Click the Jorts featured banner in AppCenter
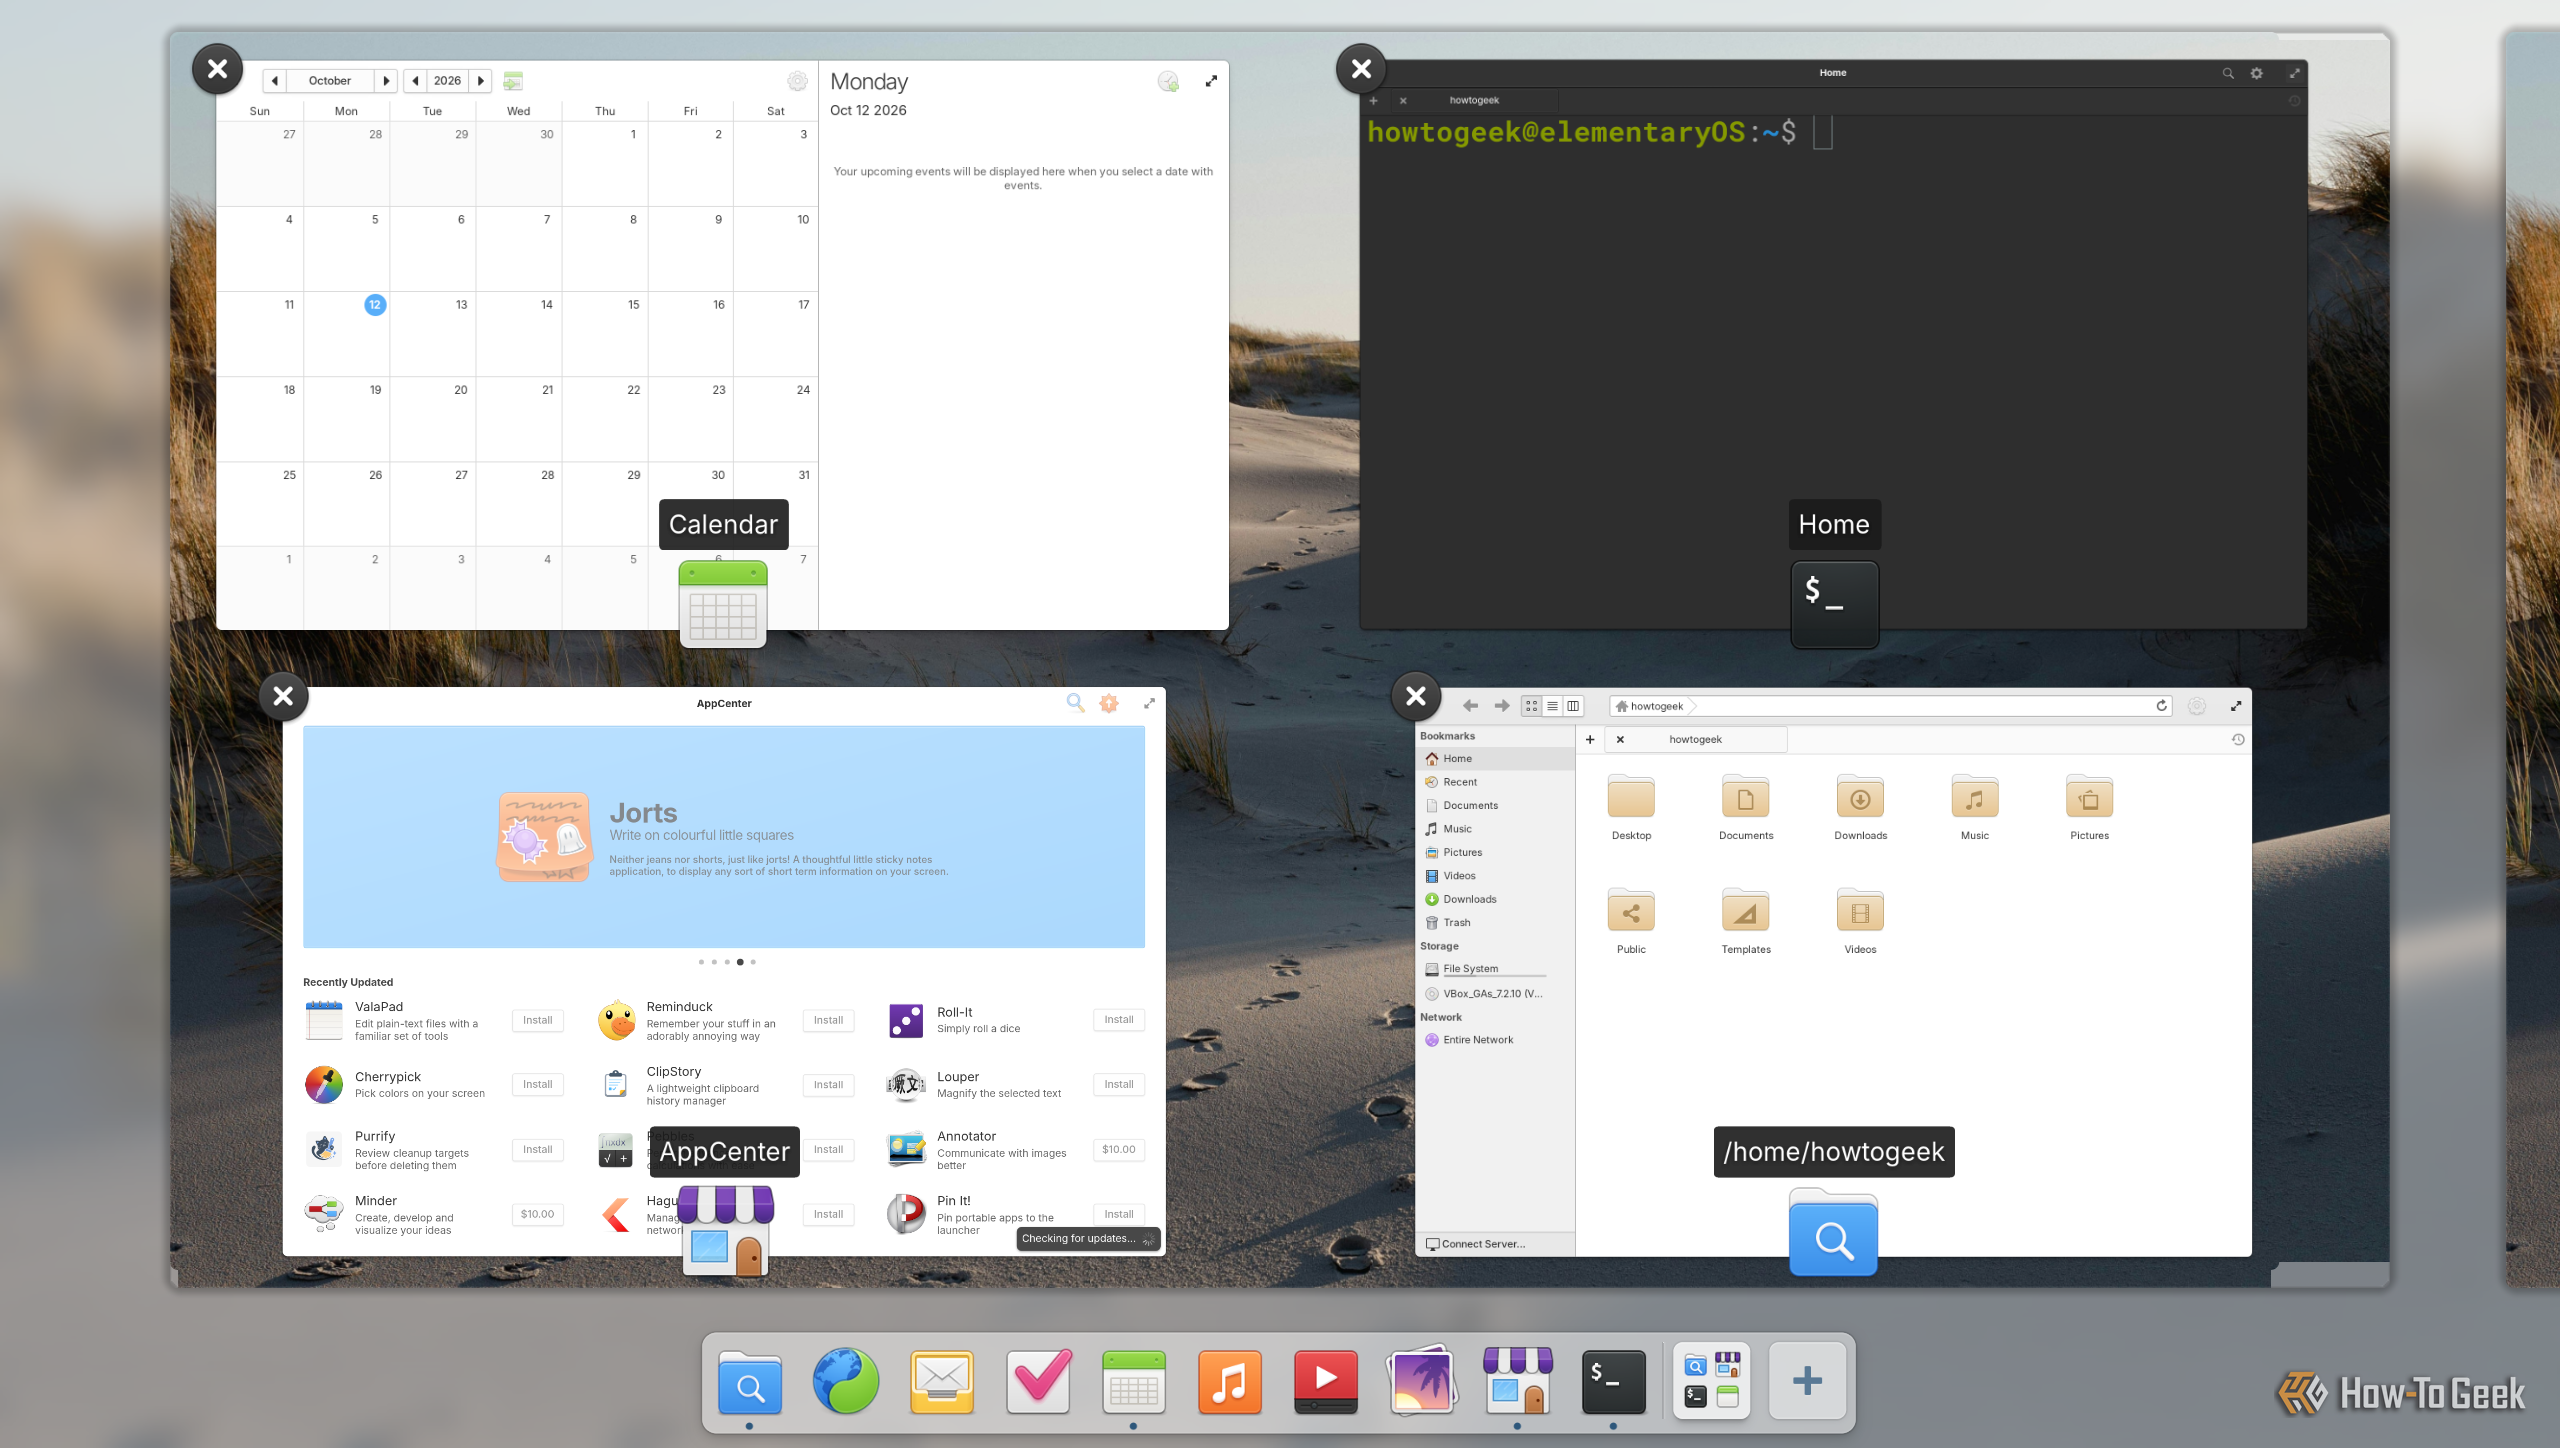This screenshot has width=2560, height=1448. click(723, 837)
